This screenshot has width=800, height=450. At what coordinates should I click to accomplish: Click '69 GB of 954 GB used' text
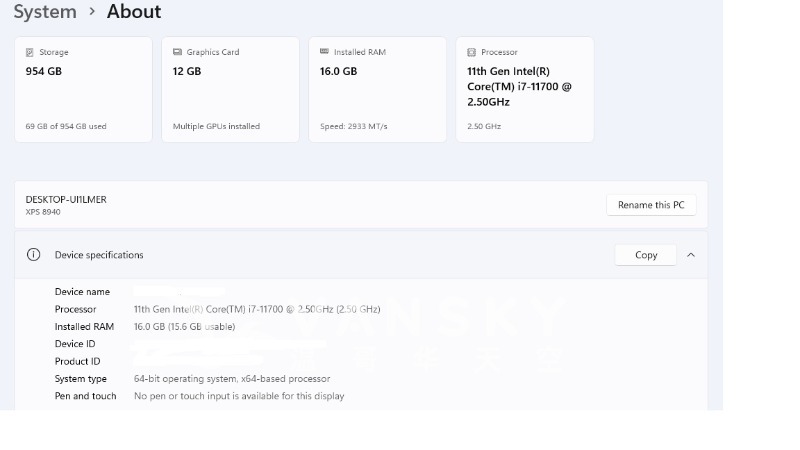coord(66,127)
